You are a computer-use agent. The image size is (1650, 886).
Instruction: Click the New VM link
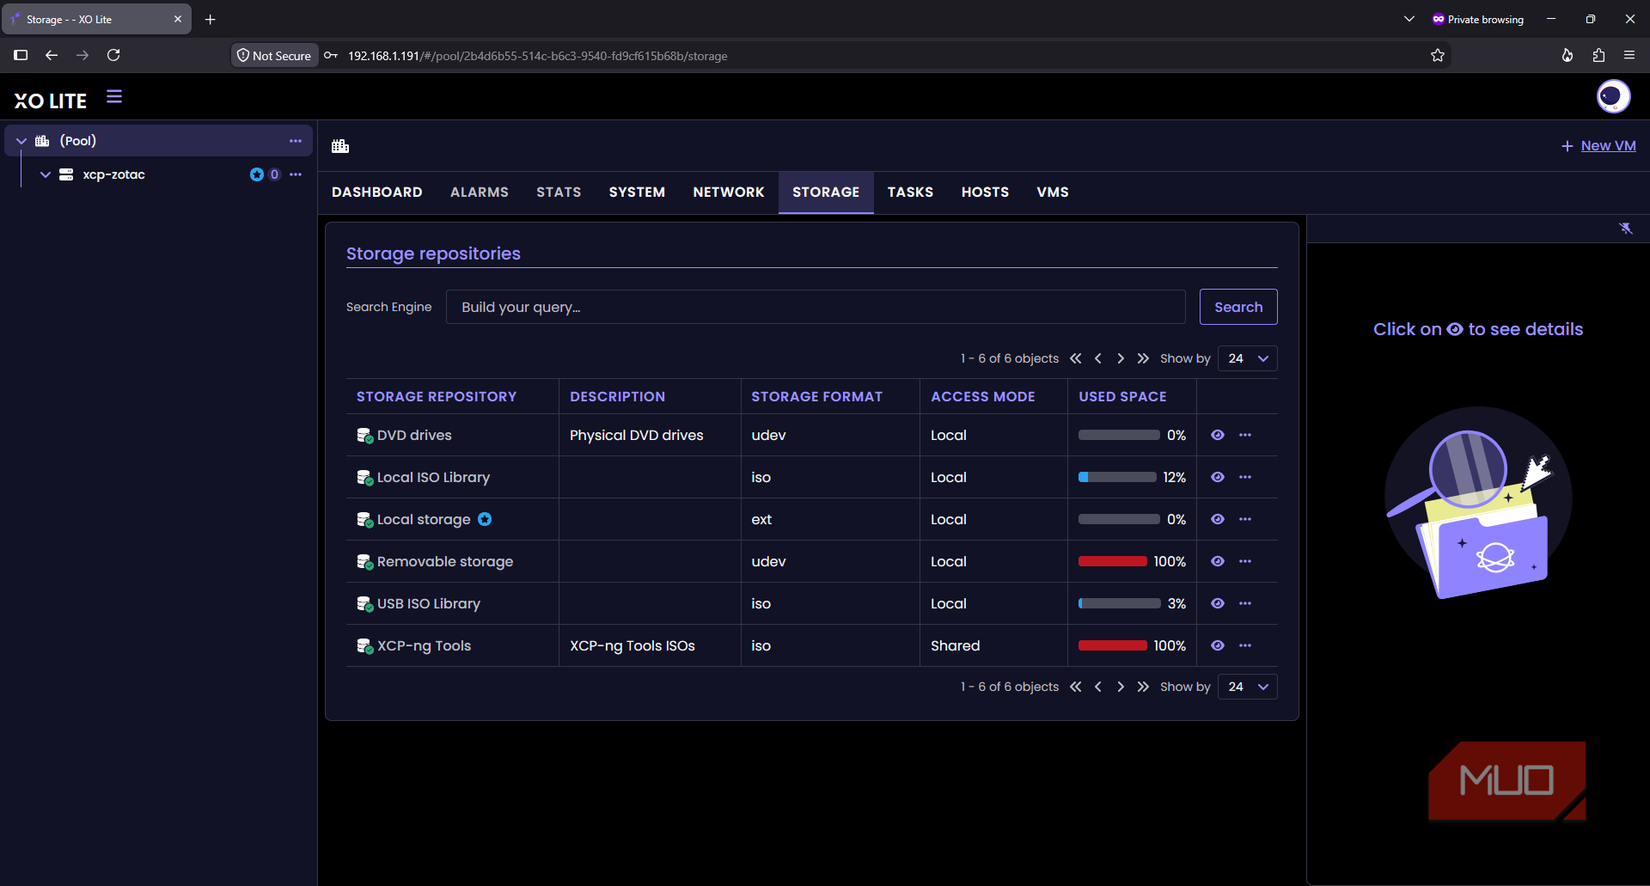(x=1598, y=146)
